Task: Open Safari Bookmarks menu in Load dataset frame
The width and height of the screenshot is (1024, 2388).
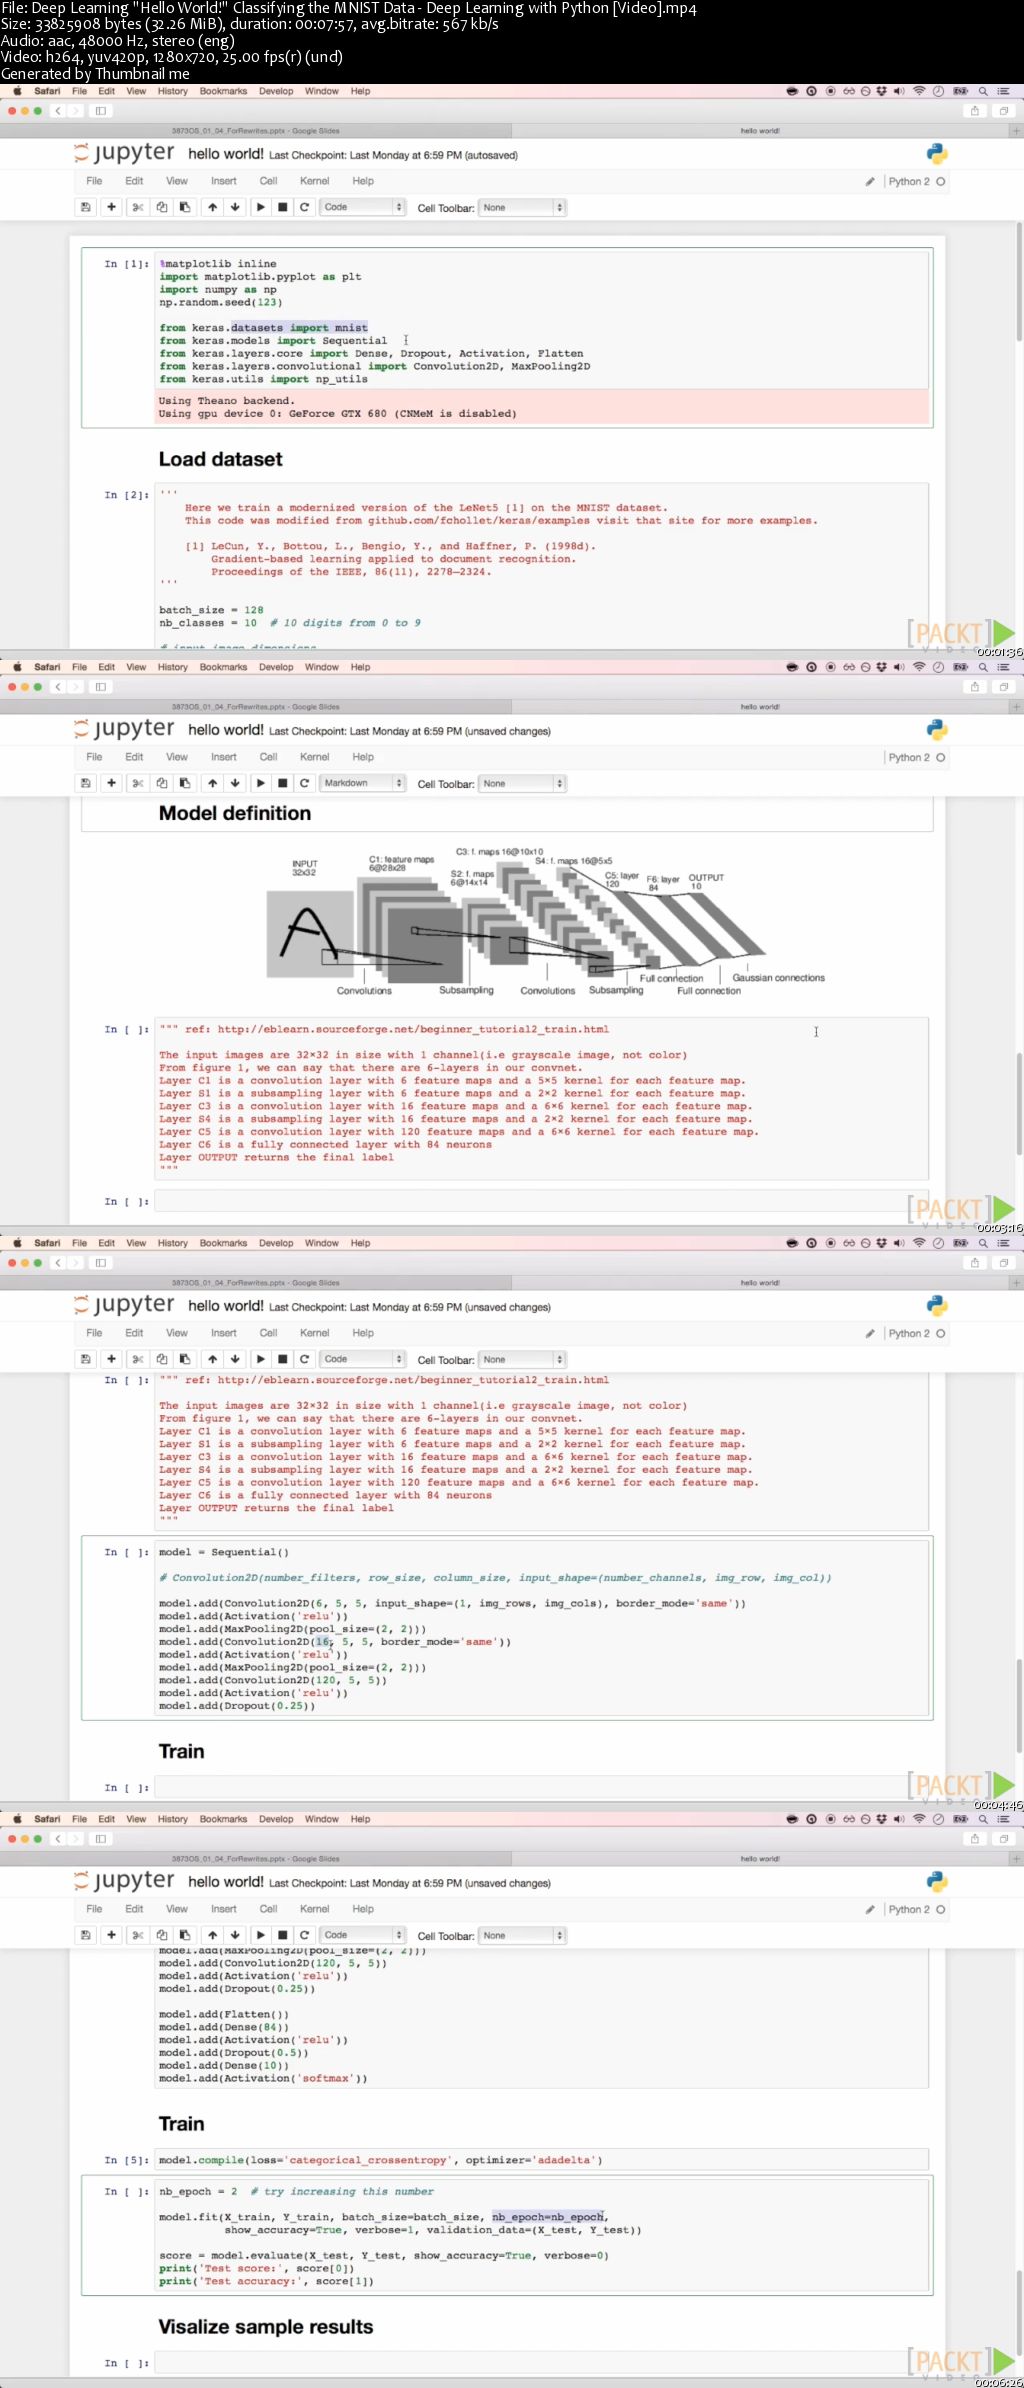Action: (223, 91)
